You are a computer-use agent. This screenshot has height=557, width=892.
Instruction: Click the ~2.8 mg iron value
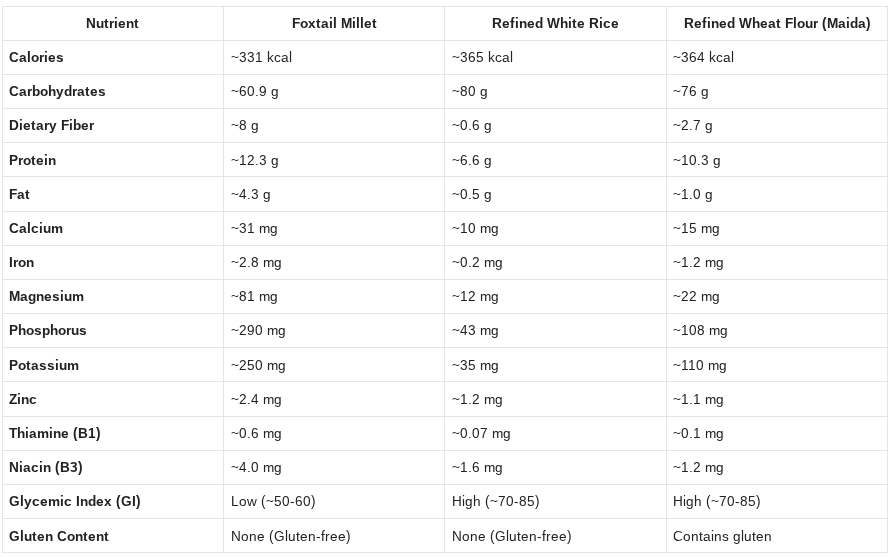click(x=256, y=262)
